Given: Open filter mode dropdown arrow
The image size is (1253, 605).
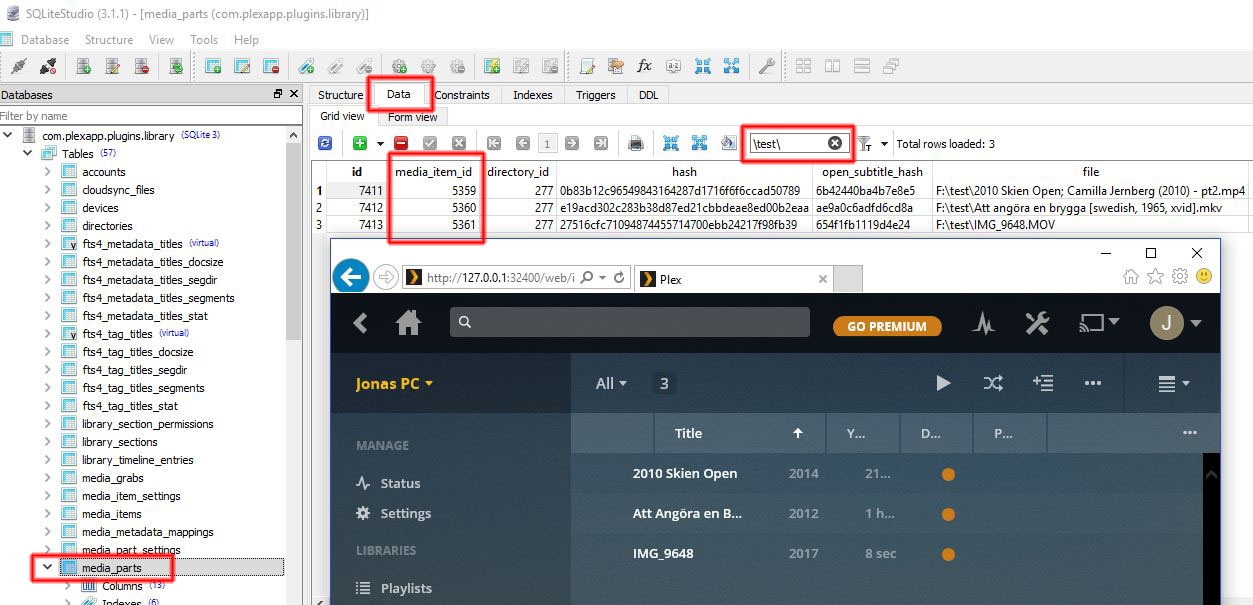Looking at the screenshot, I should (x=884, y=144).
